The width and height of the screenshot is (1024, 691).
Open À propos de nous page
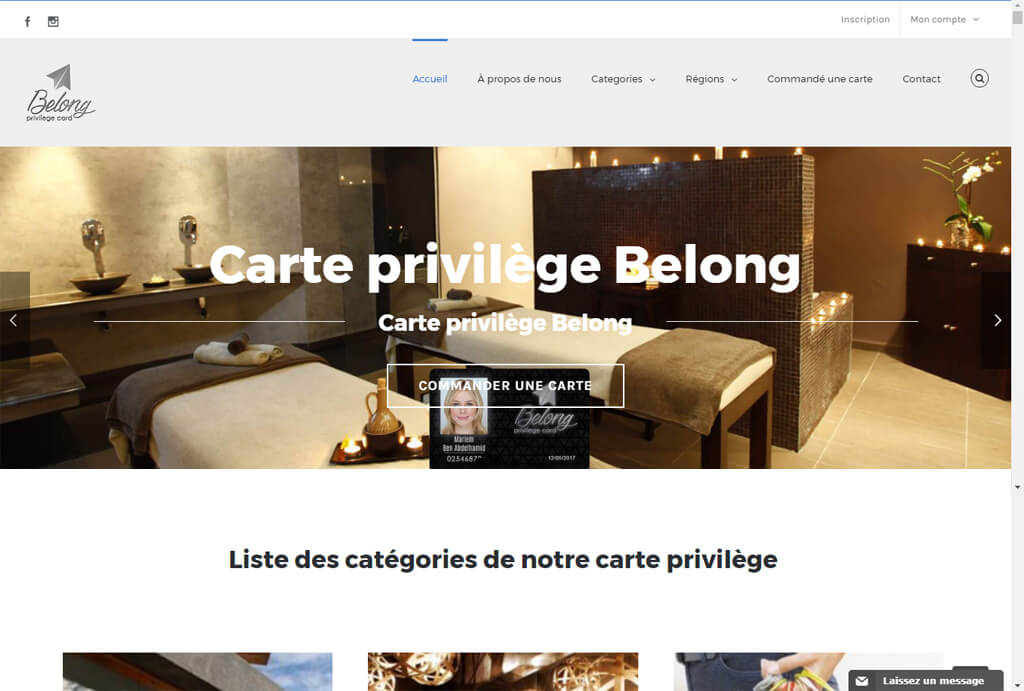click(x=519, y=79)
